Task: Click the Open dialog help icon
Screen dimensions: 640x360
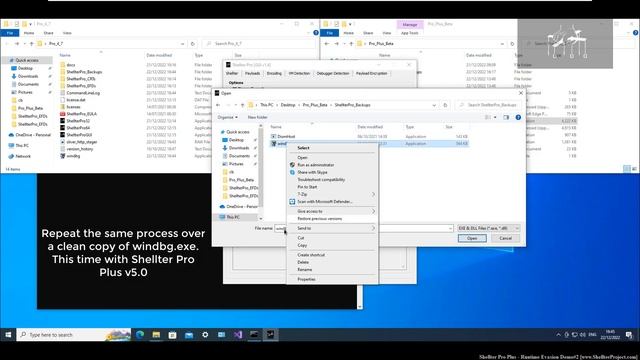Action: coord(518,117)
